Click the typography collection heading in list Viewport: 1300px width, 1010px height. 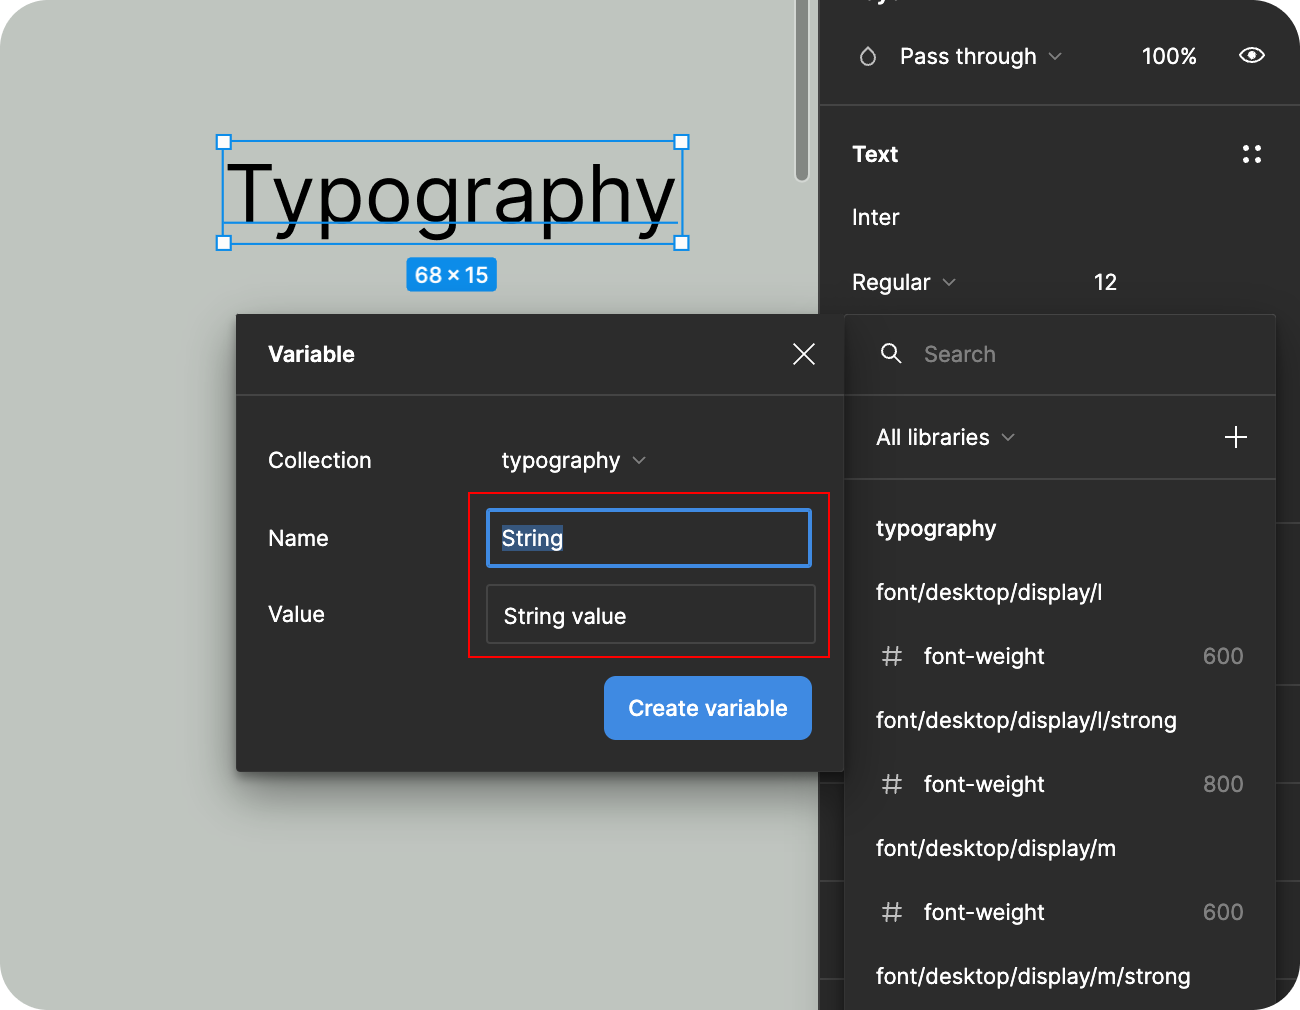point(936,528)
